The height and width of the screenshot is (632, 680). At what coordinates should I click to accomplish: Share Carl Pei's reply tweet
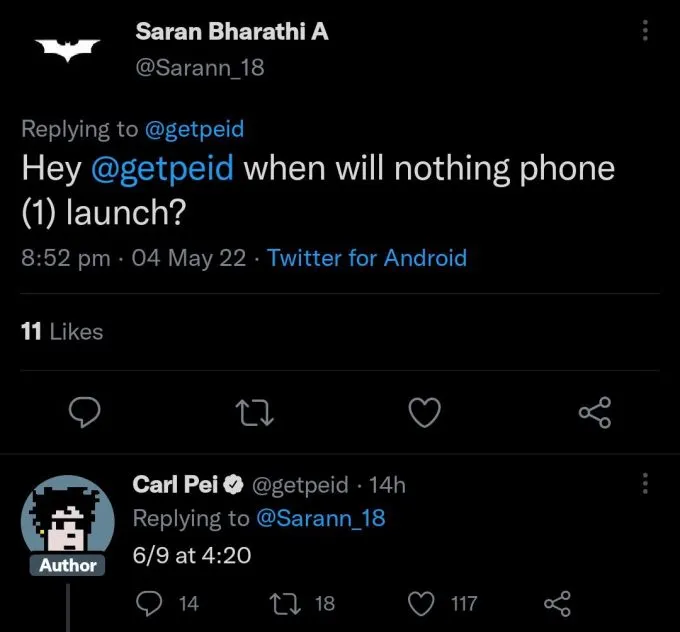click(556, 603)
